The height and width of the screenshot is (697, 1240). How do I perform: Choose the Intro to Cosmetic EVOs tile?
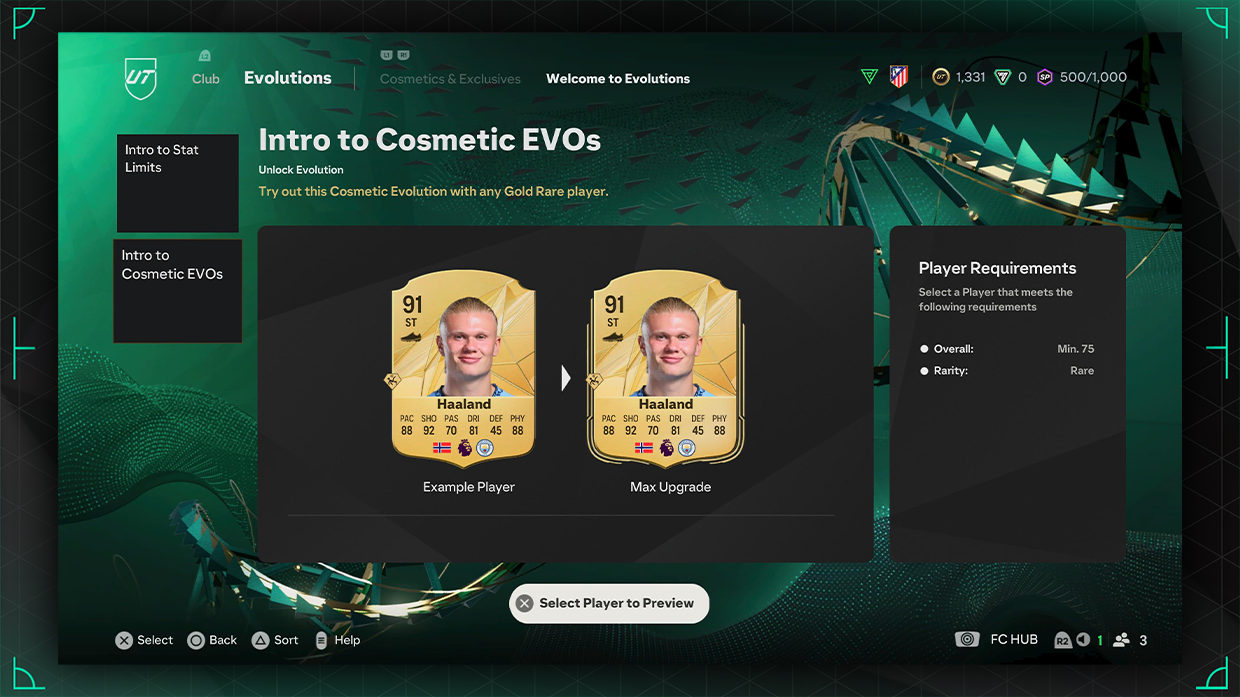click(x=178, y=291)
